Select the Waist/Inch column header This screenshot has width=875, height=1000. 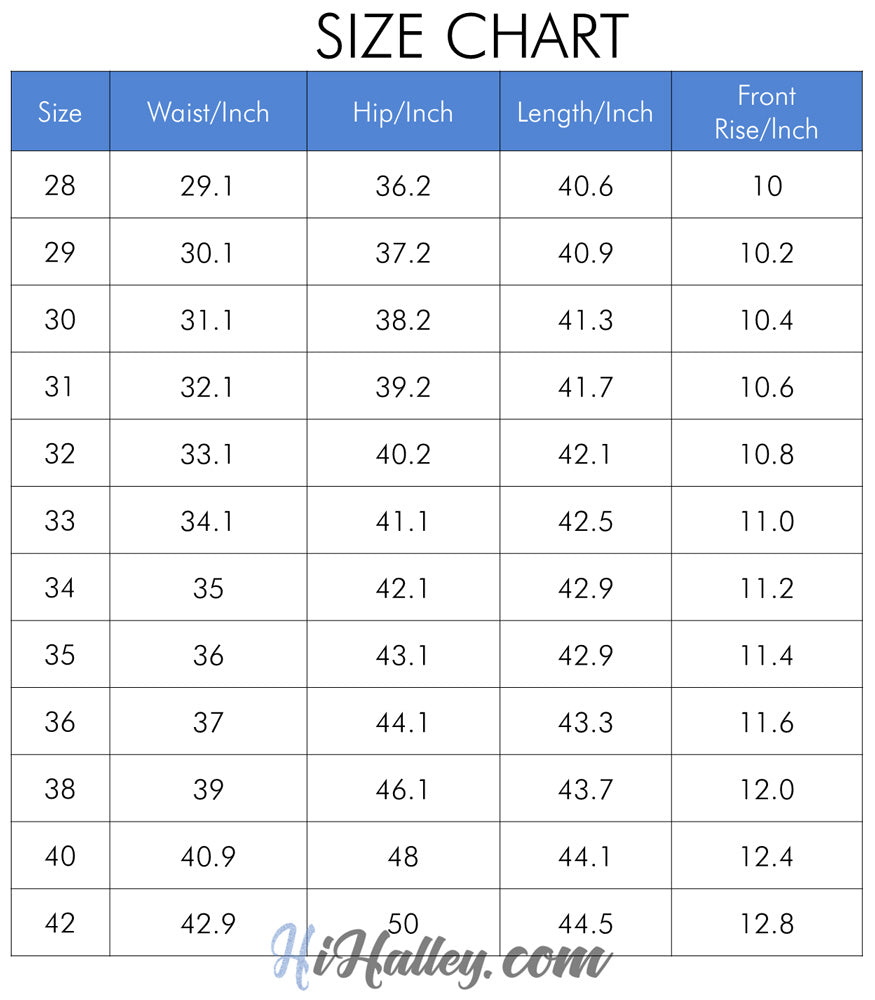(208, 112)
